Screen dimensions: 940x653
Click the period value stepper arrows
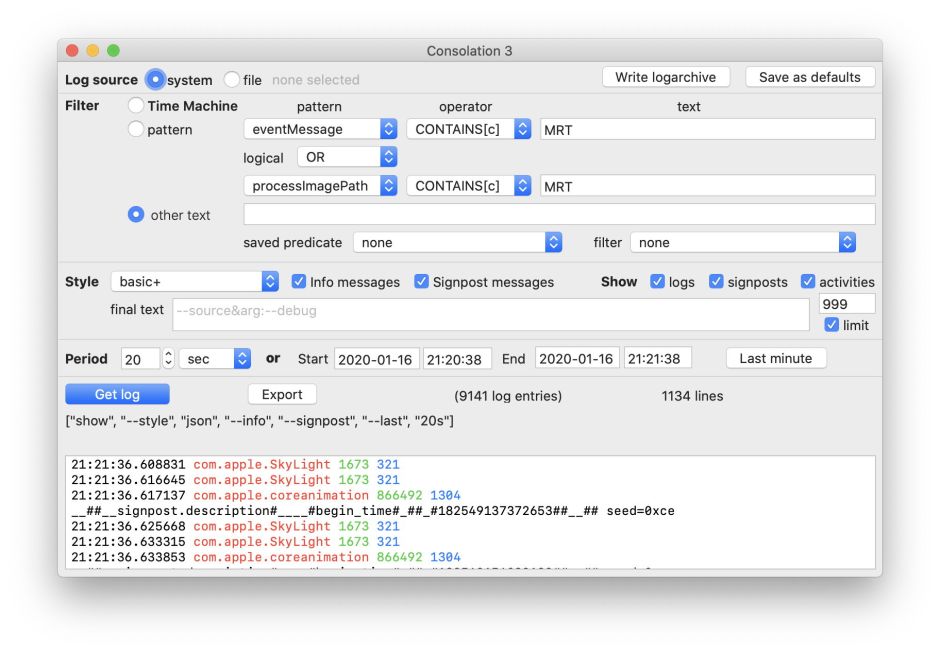(x=168, y=359)
